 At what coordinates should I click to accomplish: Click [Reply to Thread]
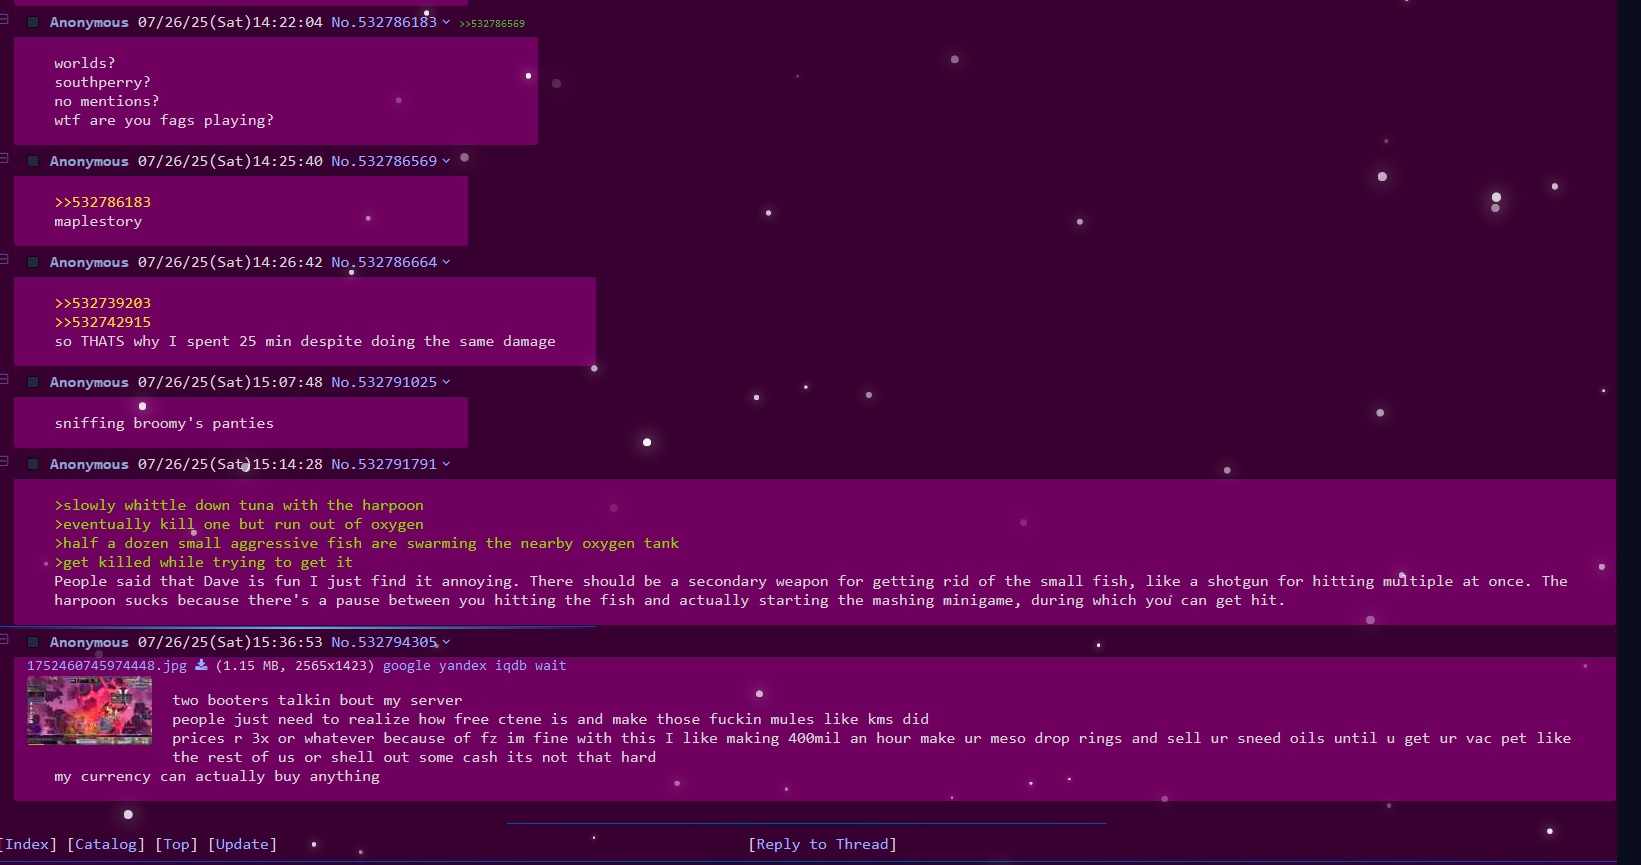(x=822, y=844)
